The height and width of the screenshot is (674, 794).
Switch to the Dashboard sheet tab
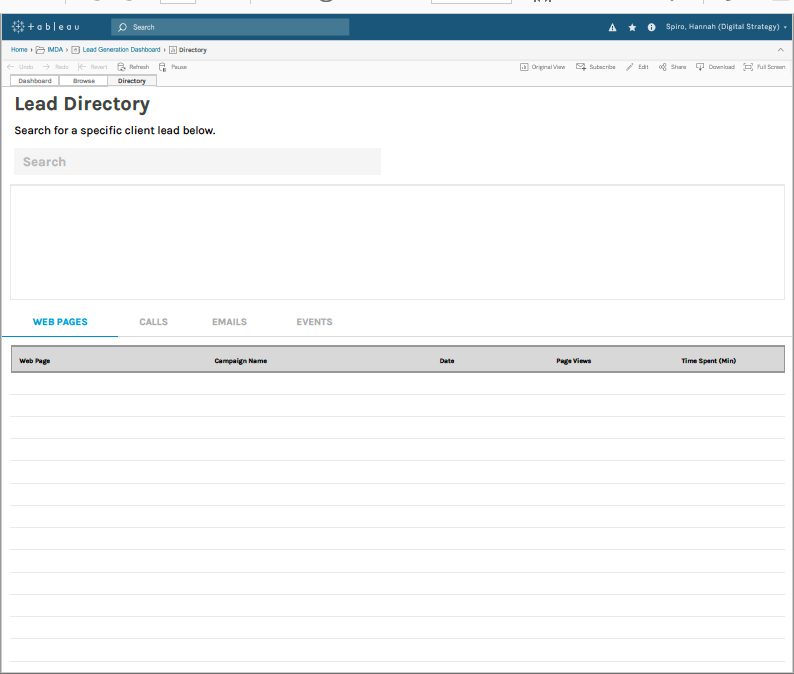35,81
